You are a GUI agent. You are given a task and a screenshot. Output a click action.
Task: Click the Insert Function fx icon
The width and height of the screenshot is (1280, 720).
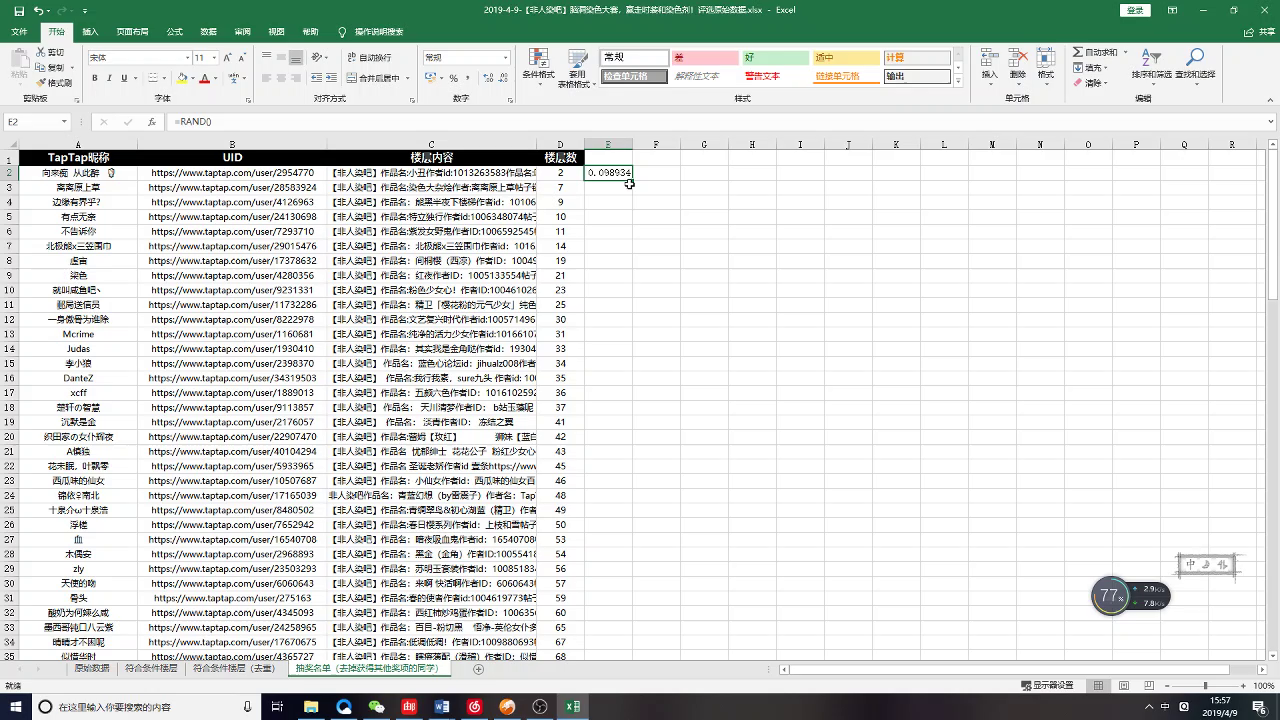pyautogui.click(x=151, y=121)
